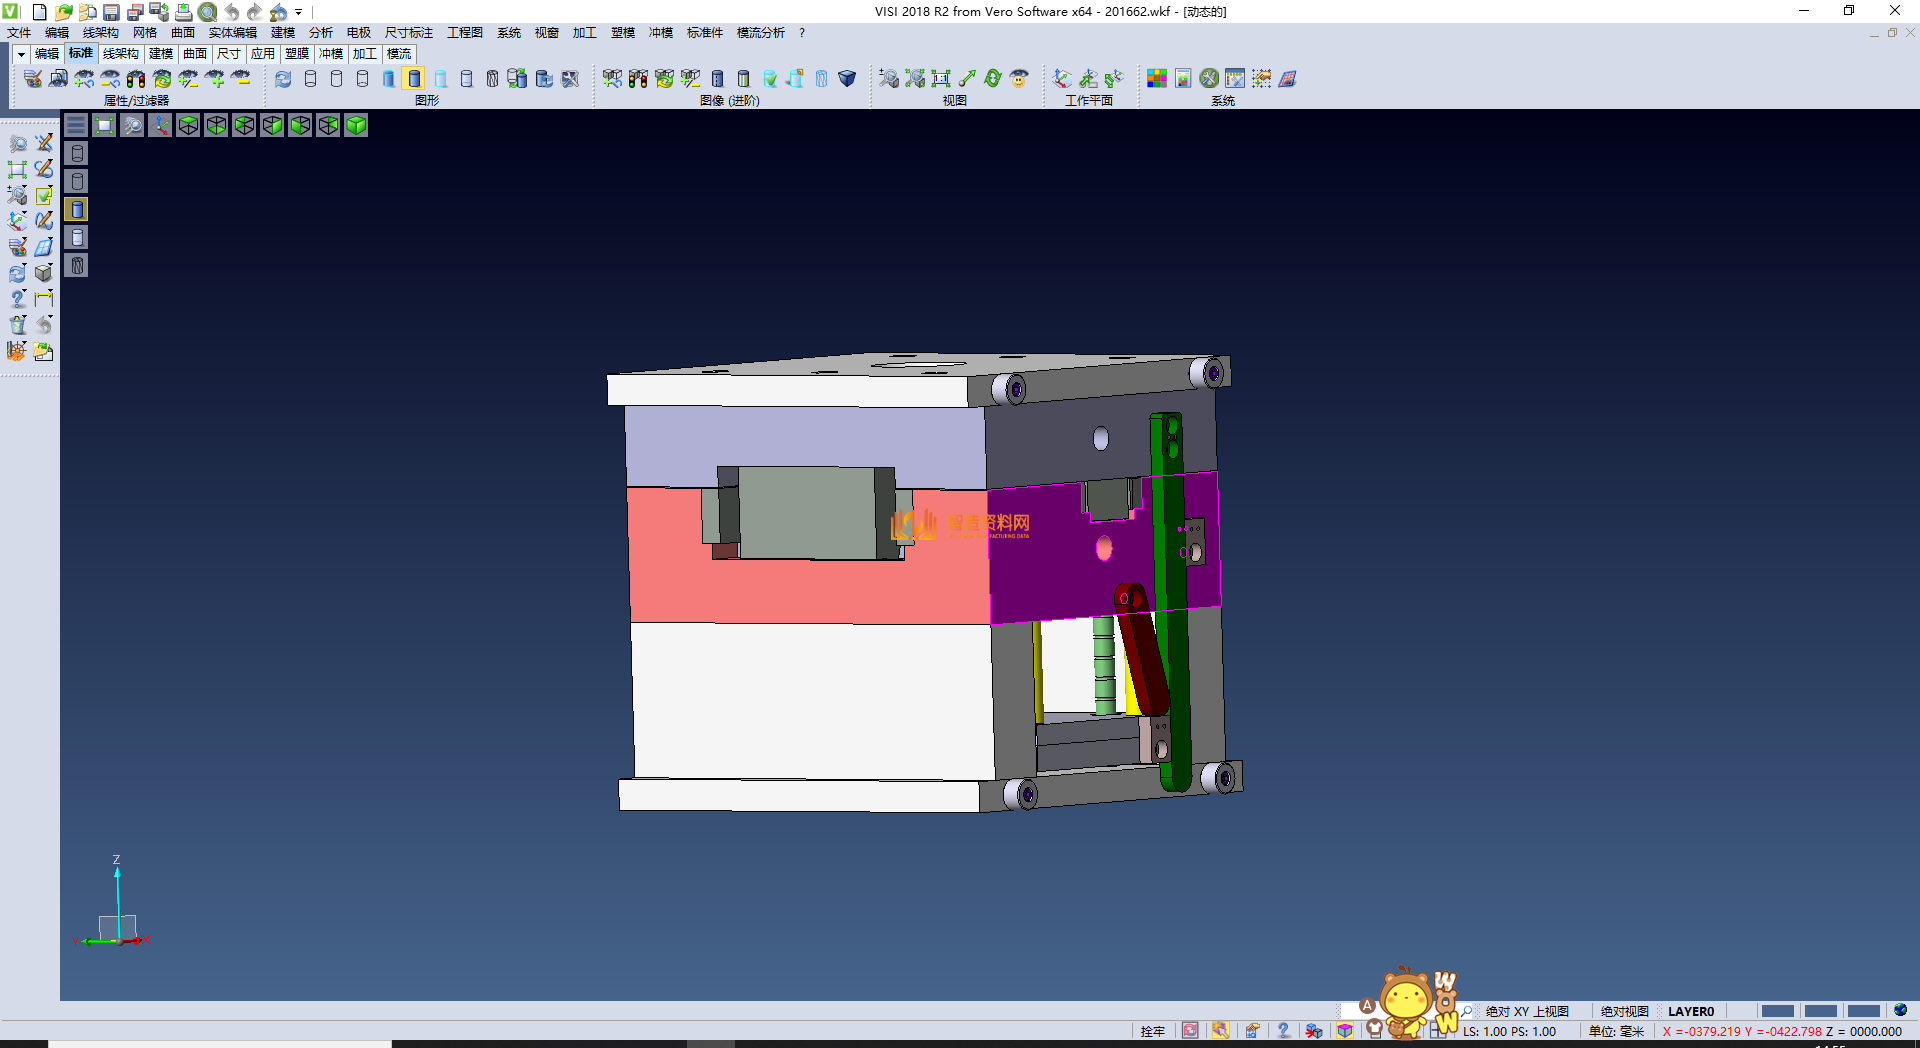The width and height of the screenshot is (1920, 1048).
Task: Click the solid green isometric view cube
Action: pyautogui.click(x=356, y=125)
